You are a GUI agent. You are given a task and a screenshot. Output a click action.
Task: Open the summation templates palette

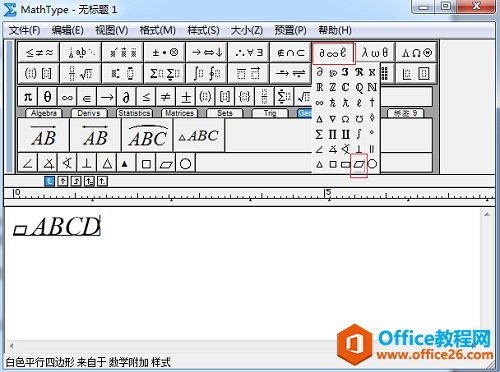pos(165,73)
